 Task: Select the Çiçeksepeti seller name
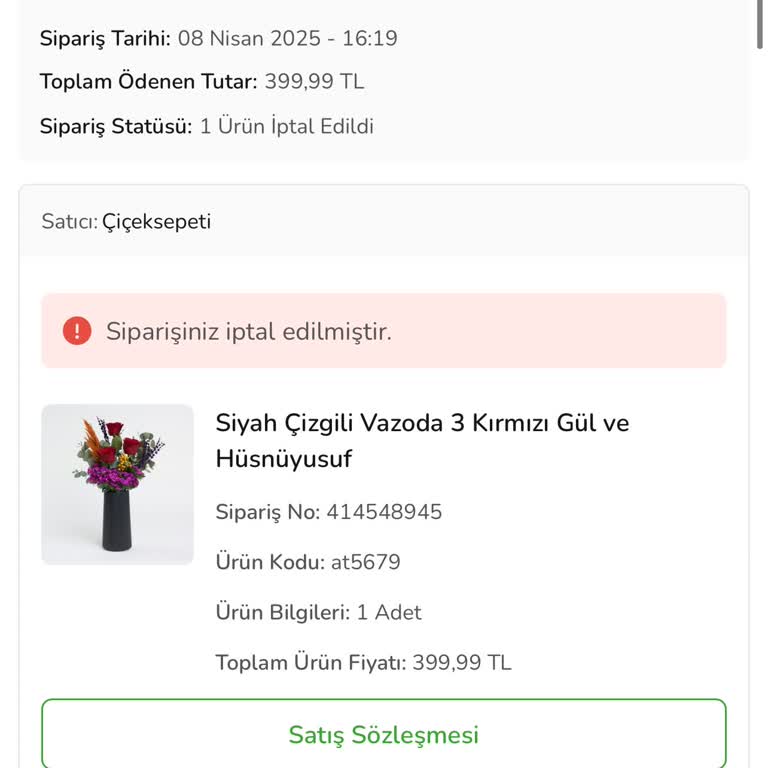tap(156, 222)
